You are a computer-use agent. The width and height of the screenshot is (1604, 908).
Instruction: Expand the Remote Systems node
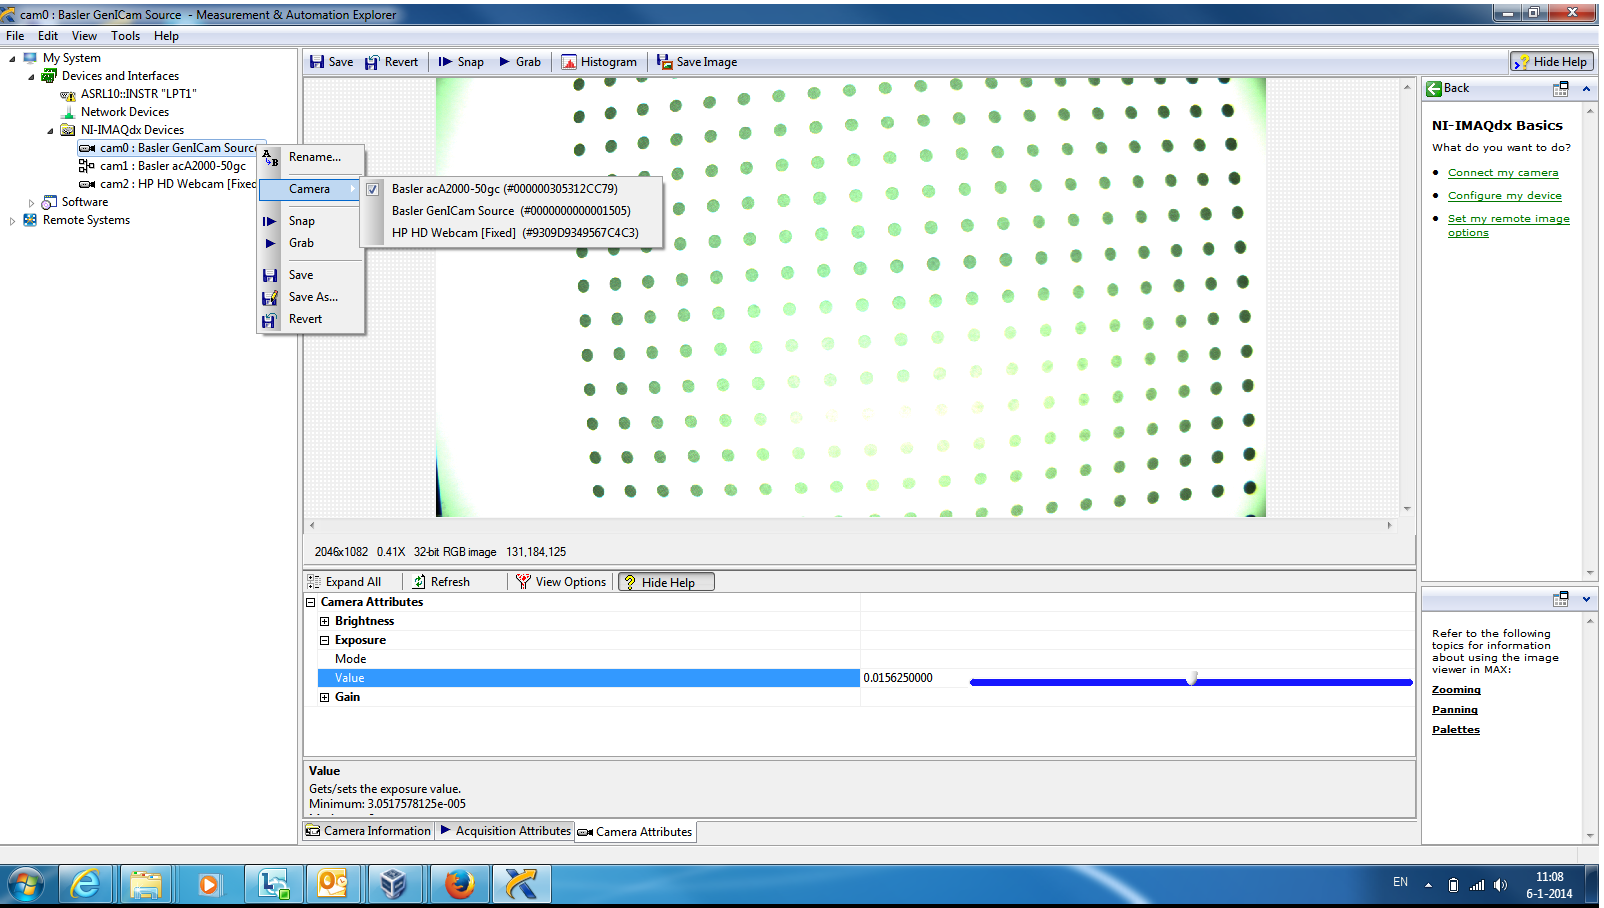click(12, 220)
